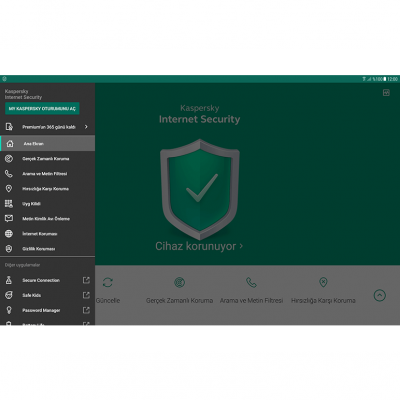
Task: Open Gerçek Zamanlı Koruma from the sidebar
Action: (x=47, y=159)
